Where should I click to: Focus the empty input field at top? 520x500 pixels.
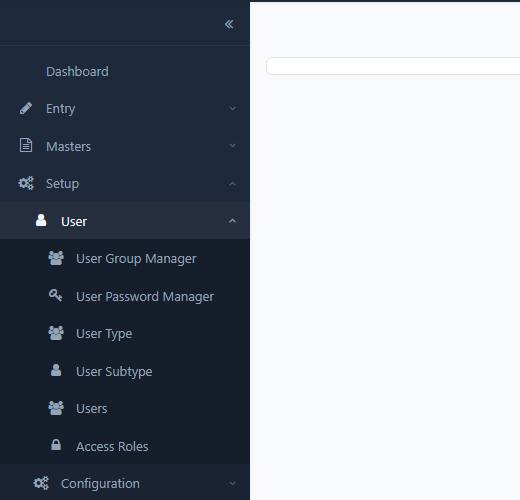[x=393, y=66]
